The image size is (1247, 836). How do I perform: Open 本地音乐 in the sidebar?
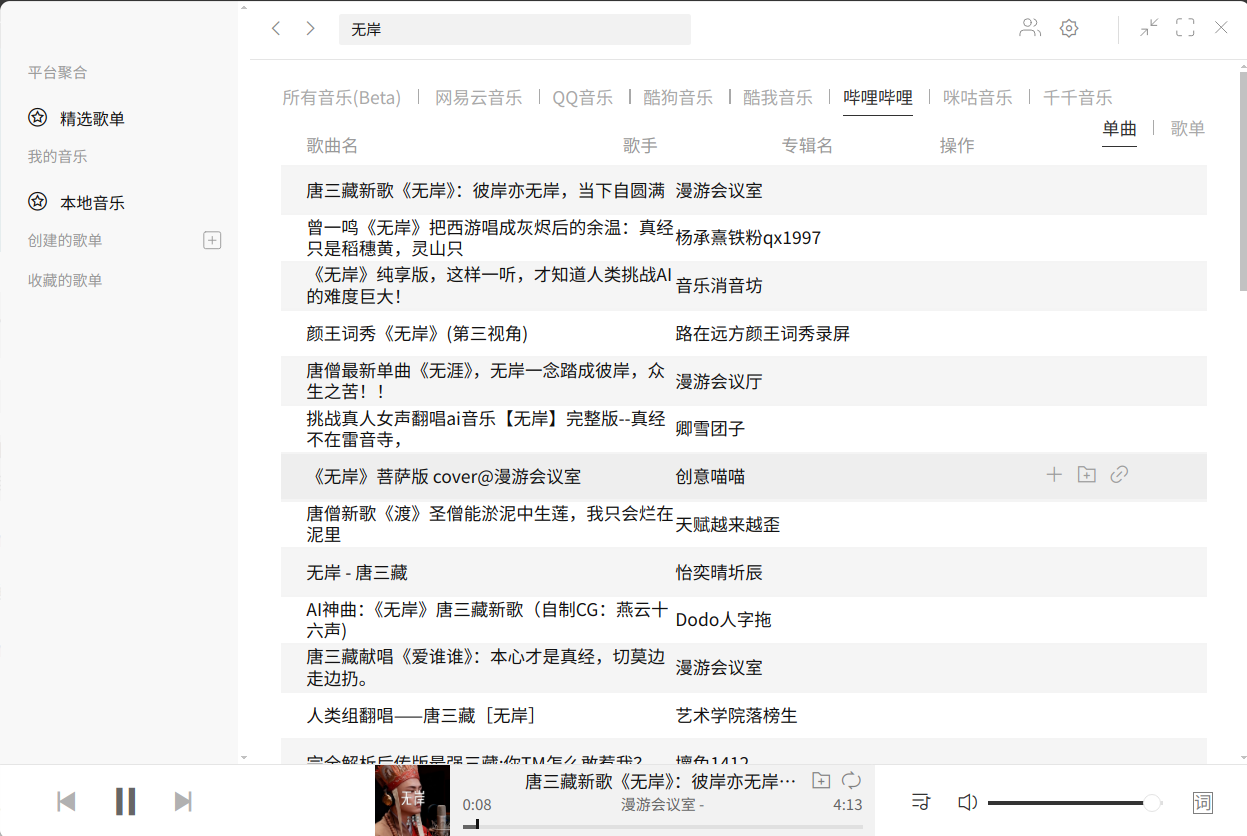click(92, 203)
